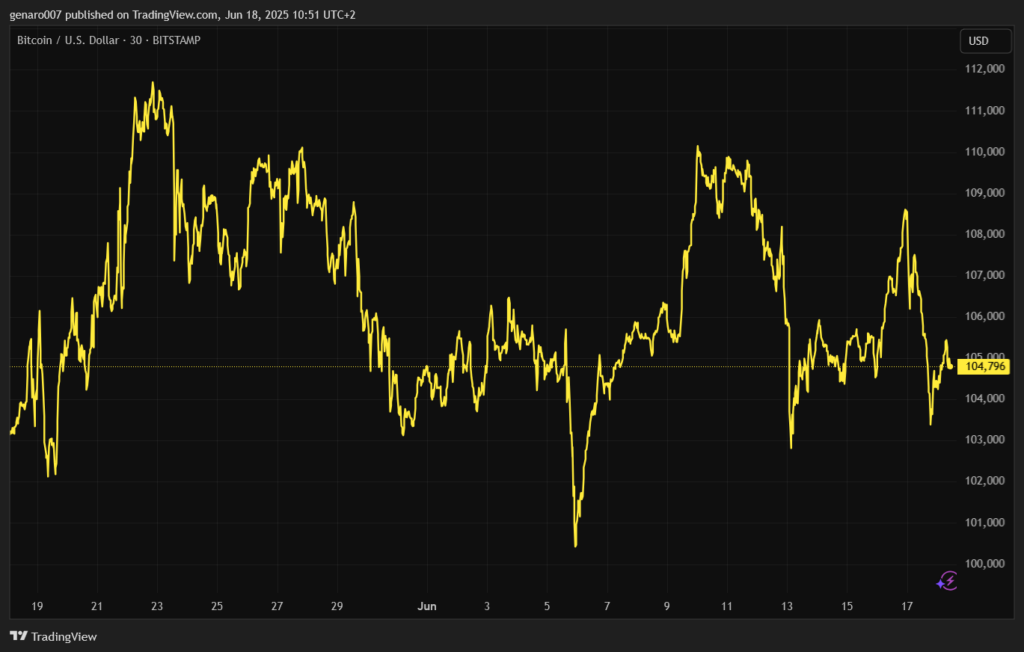Click the 110,000 price scale label
Viewport: 1024px width, 652px height.
tap(984, 152)
